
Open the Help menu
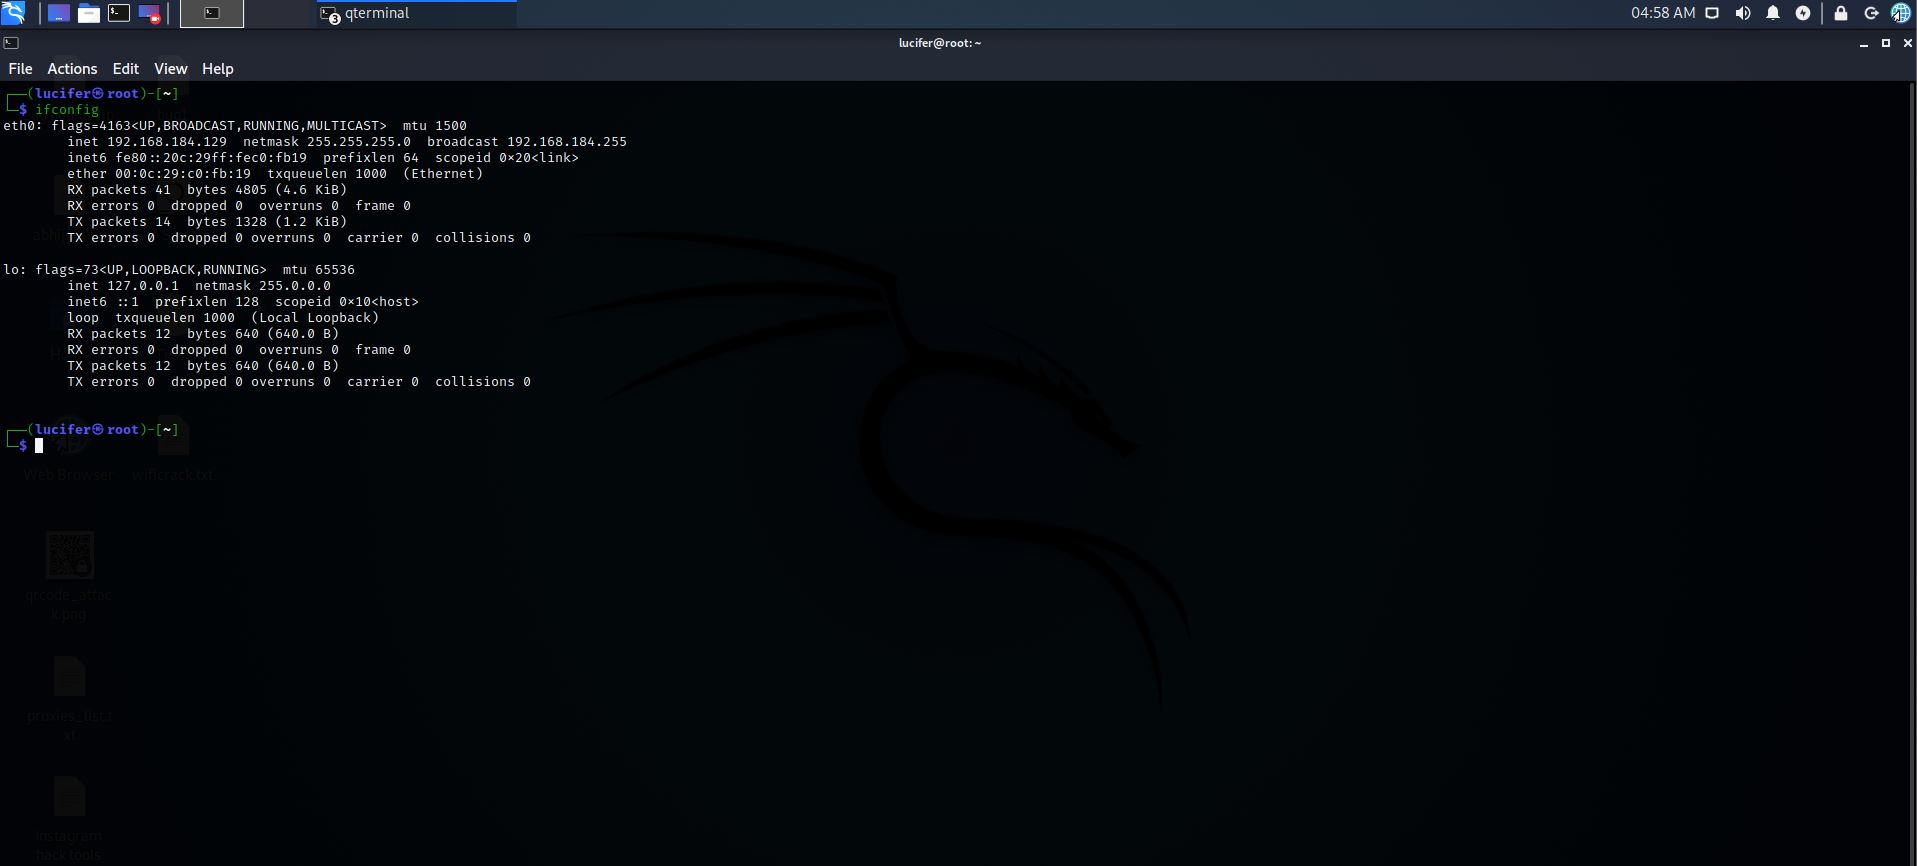pos(217,69)
